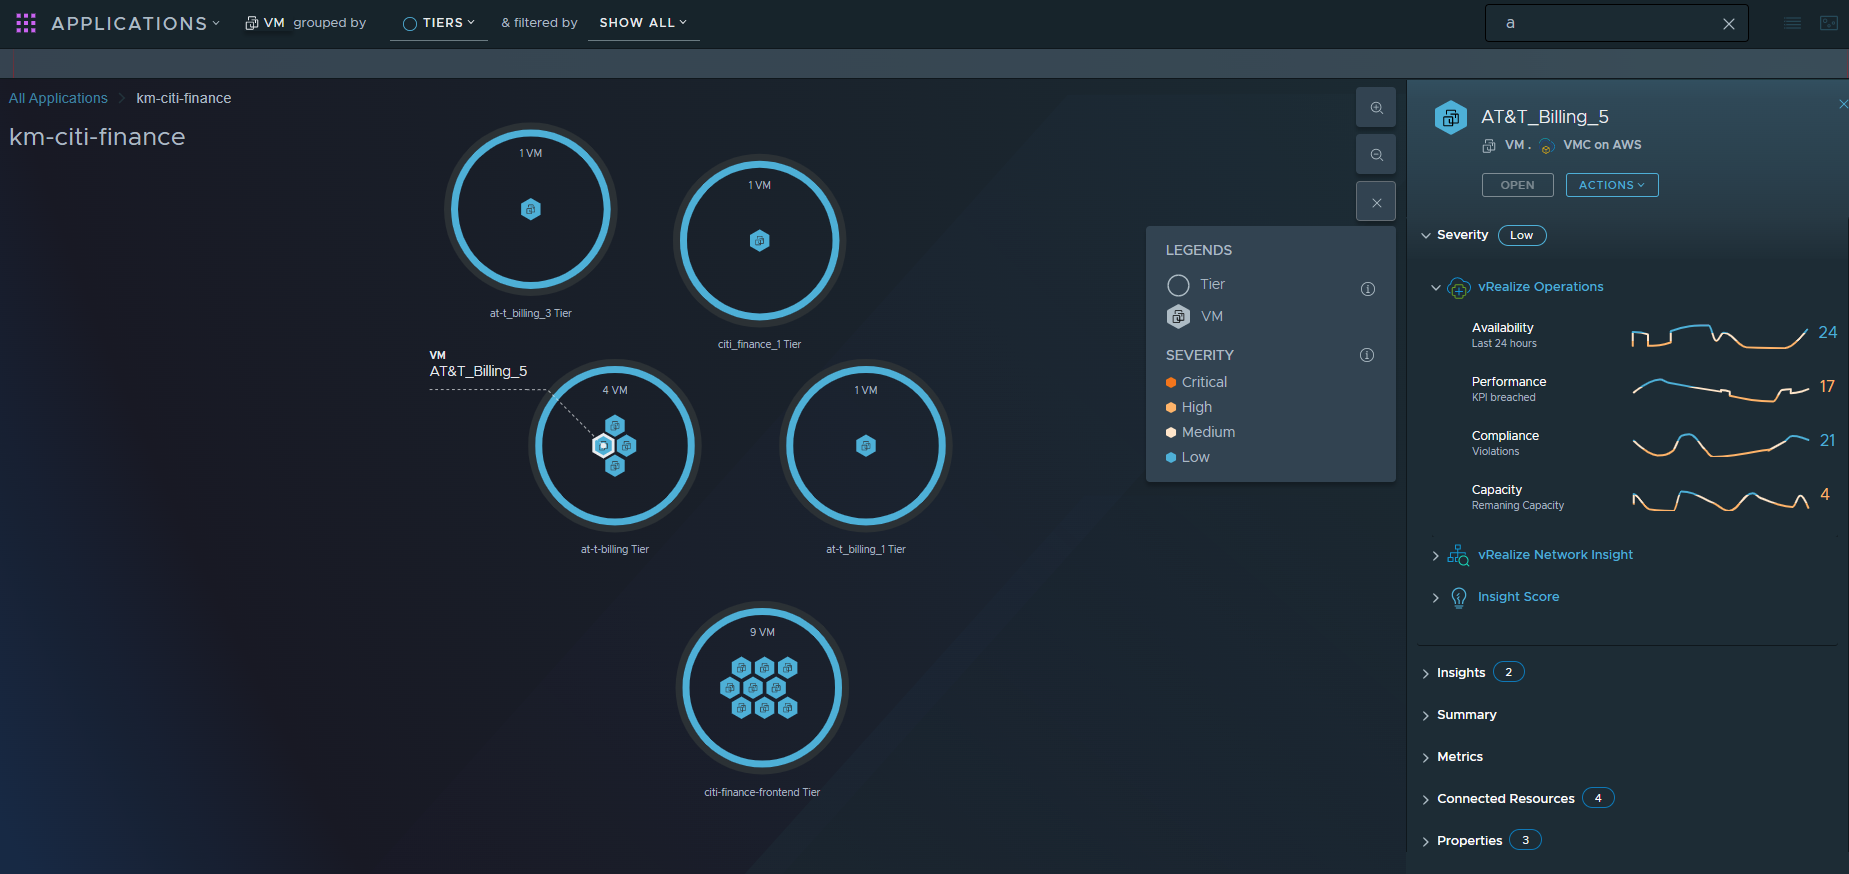Zoom out on the topology map

1376,154
